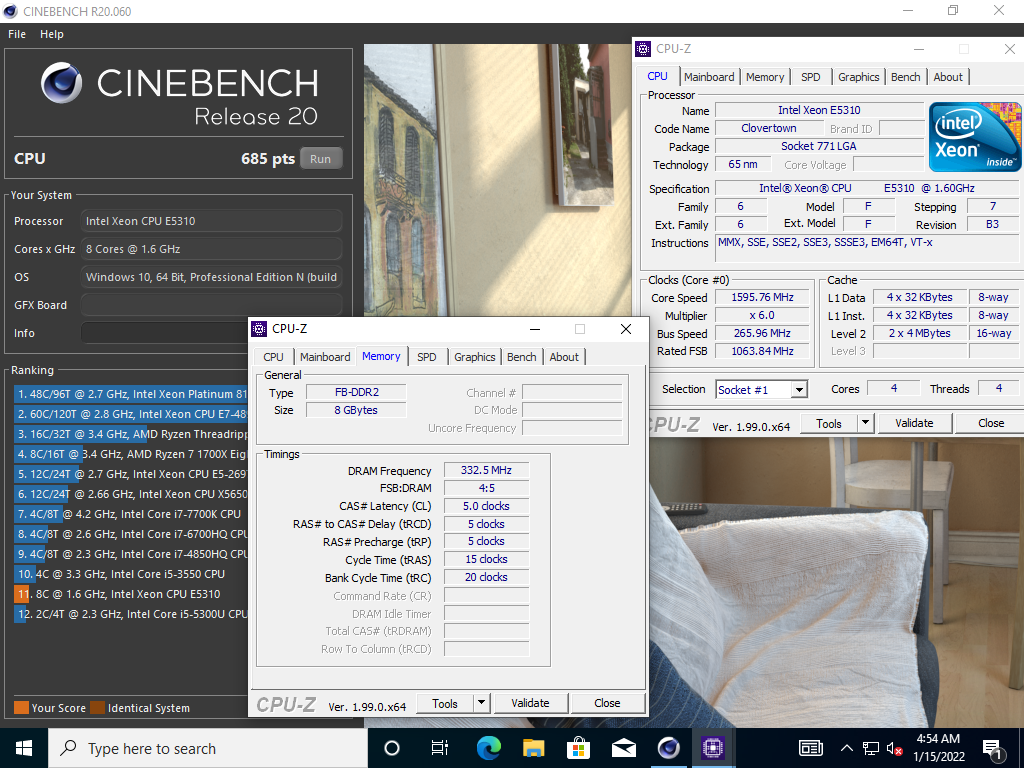Image resolution: width=1024 pixels, height=768 pixels.
Task: Open SPD tab in back CPU-Z window
Action: (810, 77)
